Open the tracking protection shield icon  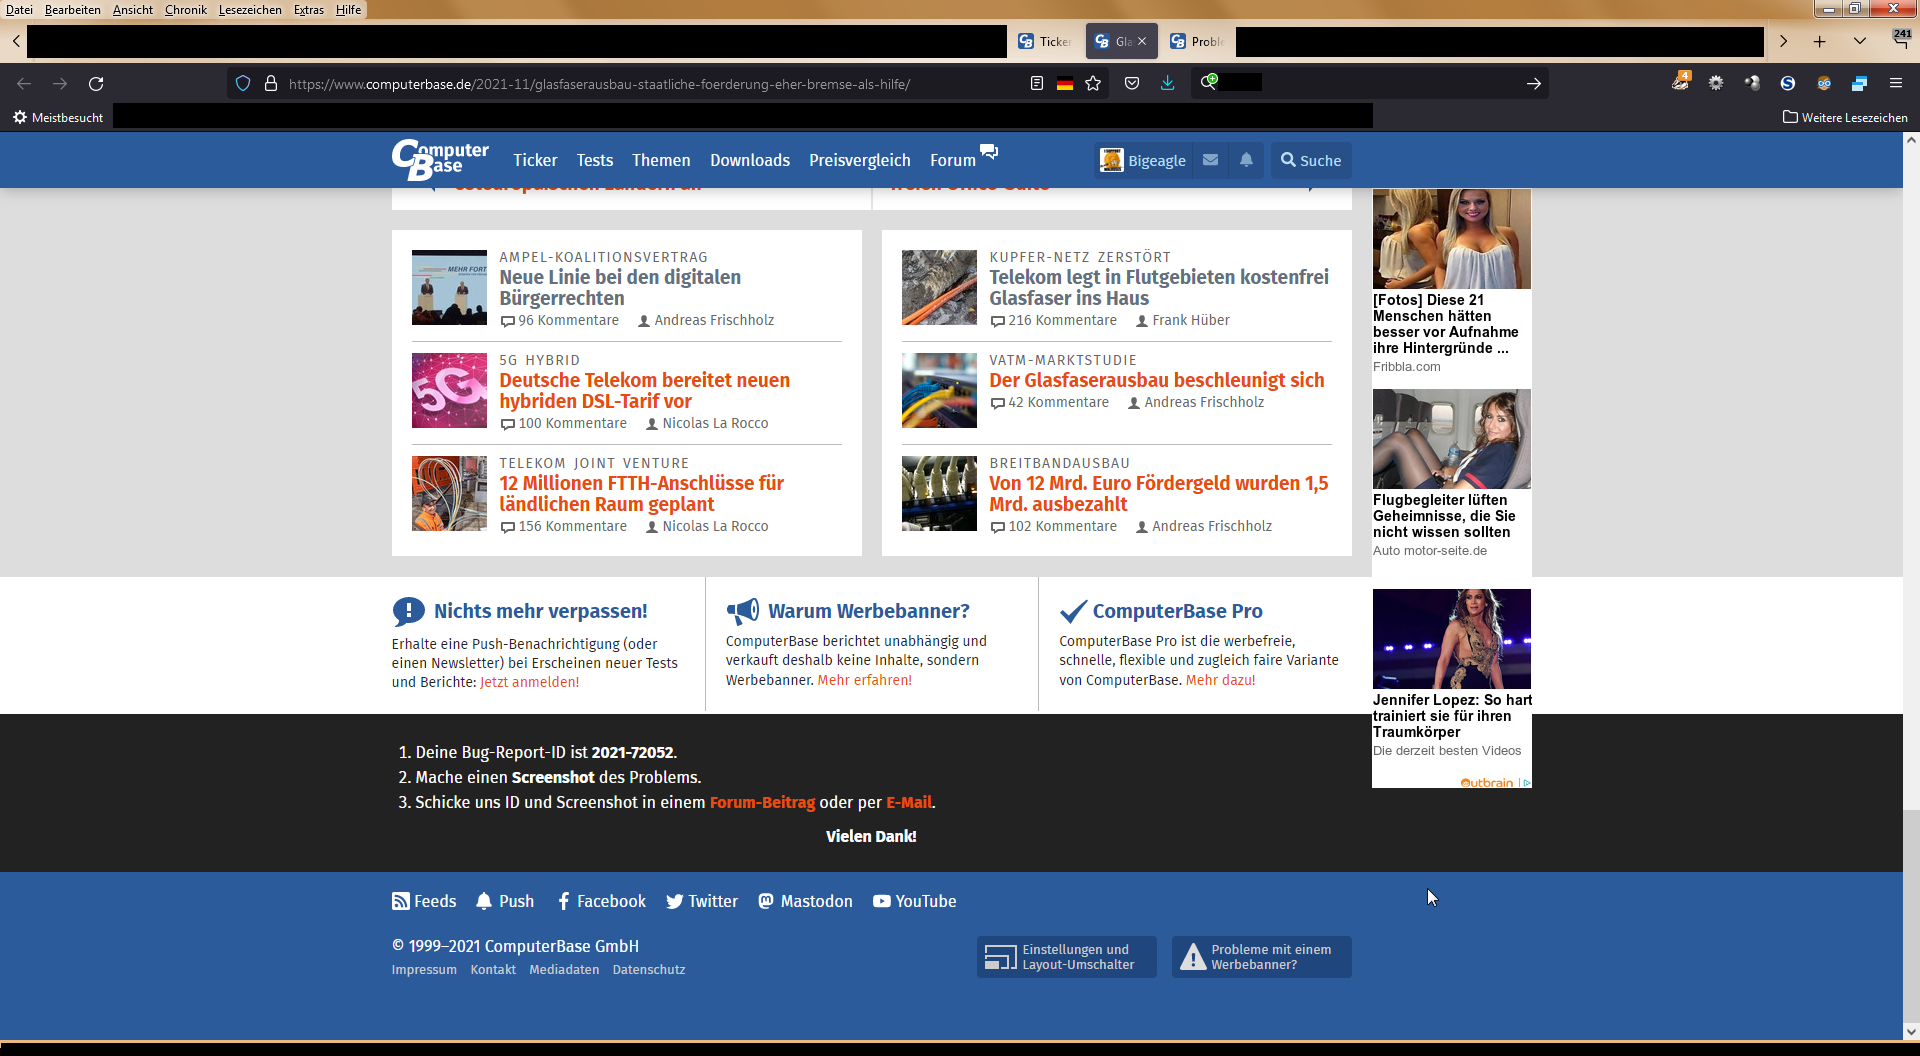(243, 84)
